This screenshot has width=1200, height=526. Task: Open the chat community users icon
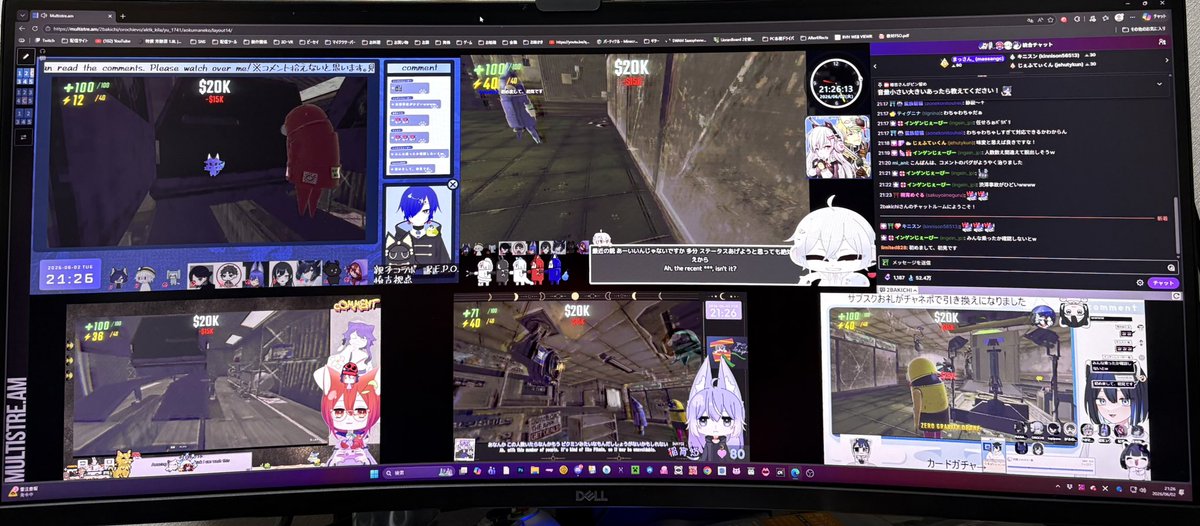[x=1162, y=42]
